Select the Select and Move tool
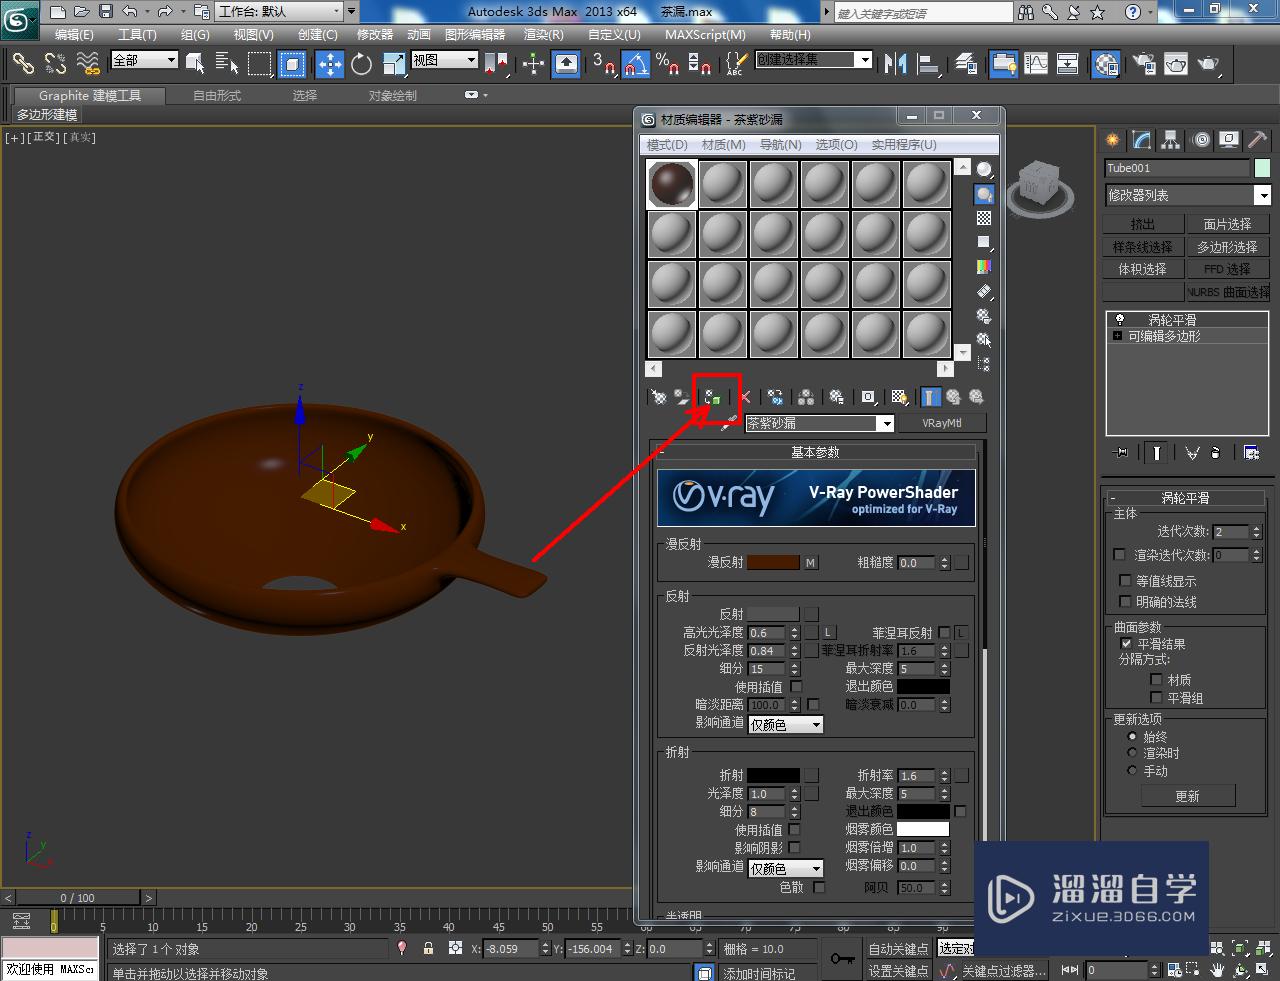Viewport: 1280px width, 981px height. point(329,64)
